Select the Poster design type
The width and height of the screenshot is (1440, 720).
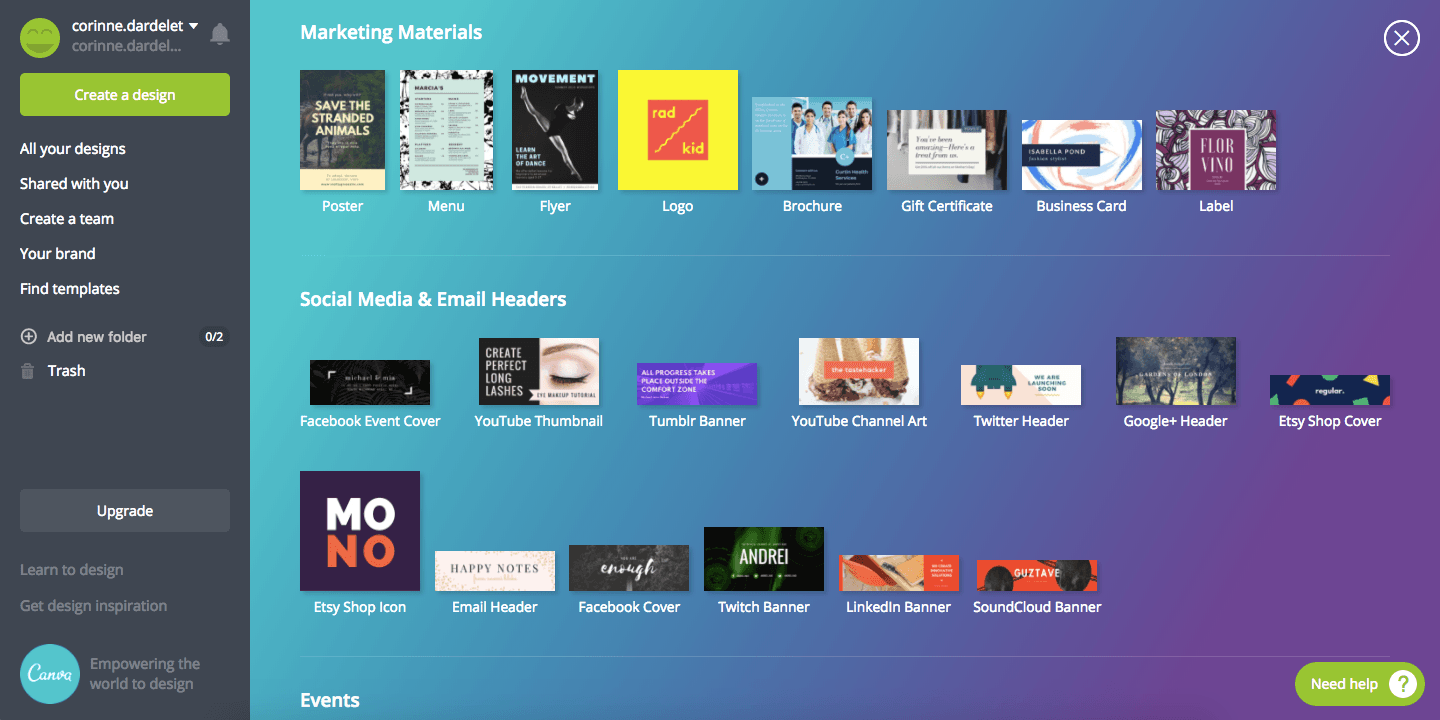pos(342,130)
